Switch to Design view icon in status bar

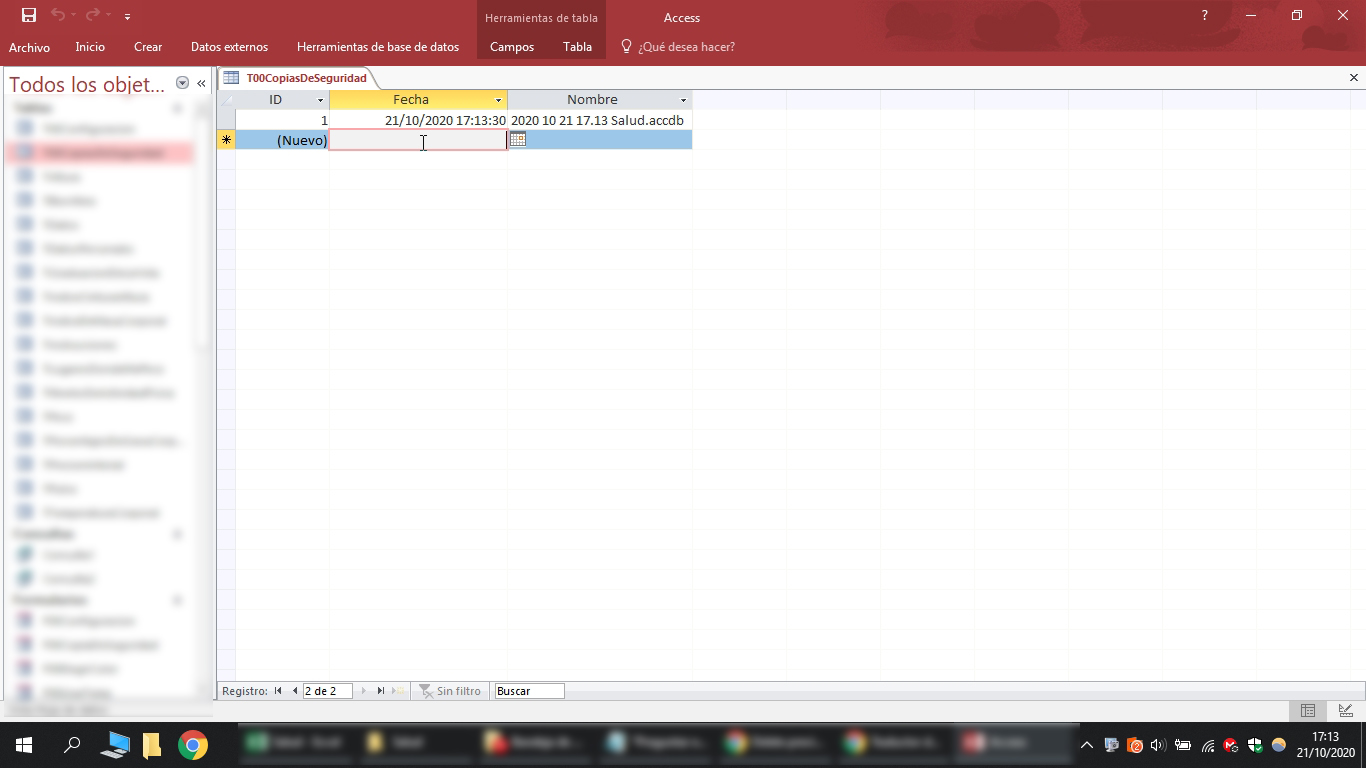[x=1345, y=711]
